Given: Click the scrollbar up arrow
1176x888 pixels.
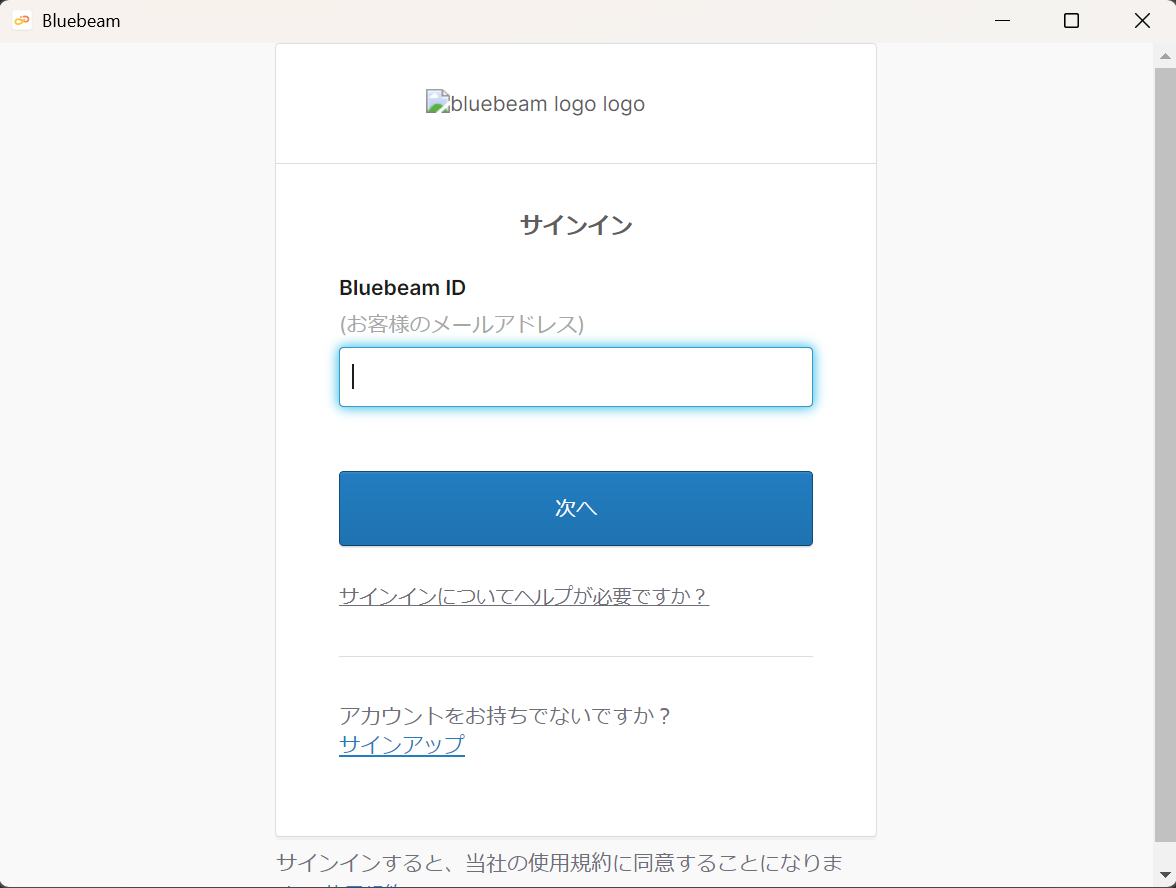Looking at the screenshot, I should tap(1165, 56).
